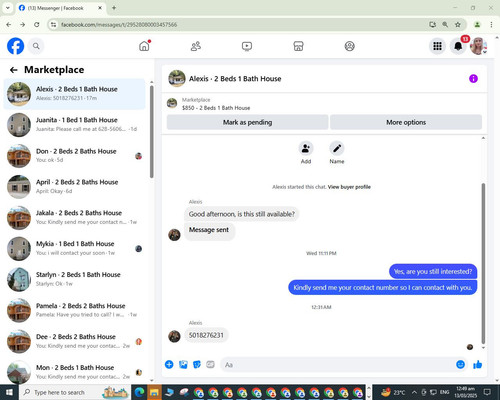Open the Notifications bell icon
The image size is (500, 400).
click(458, 46)
